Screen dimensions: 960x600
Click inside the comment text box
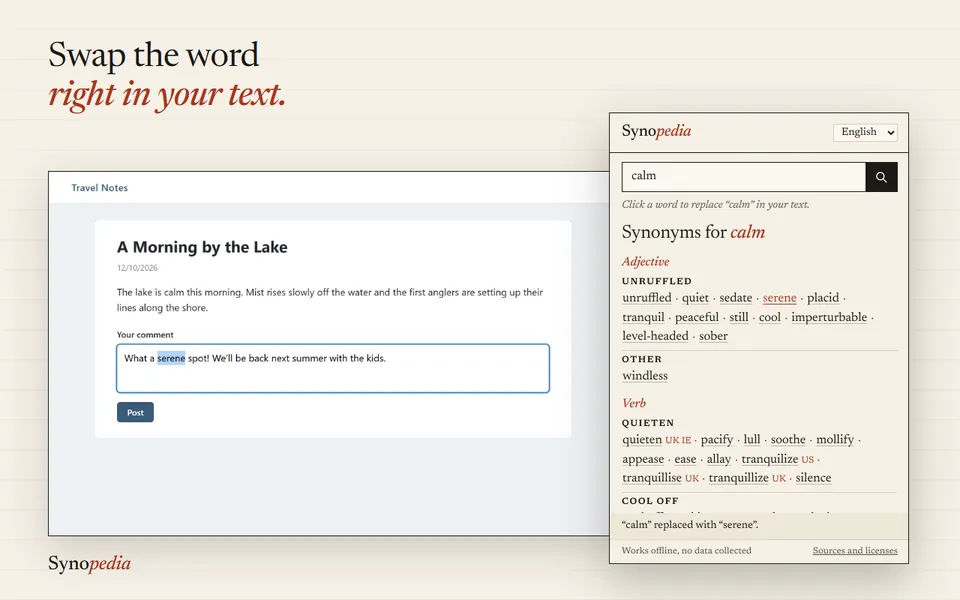pos(333,368)
